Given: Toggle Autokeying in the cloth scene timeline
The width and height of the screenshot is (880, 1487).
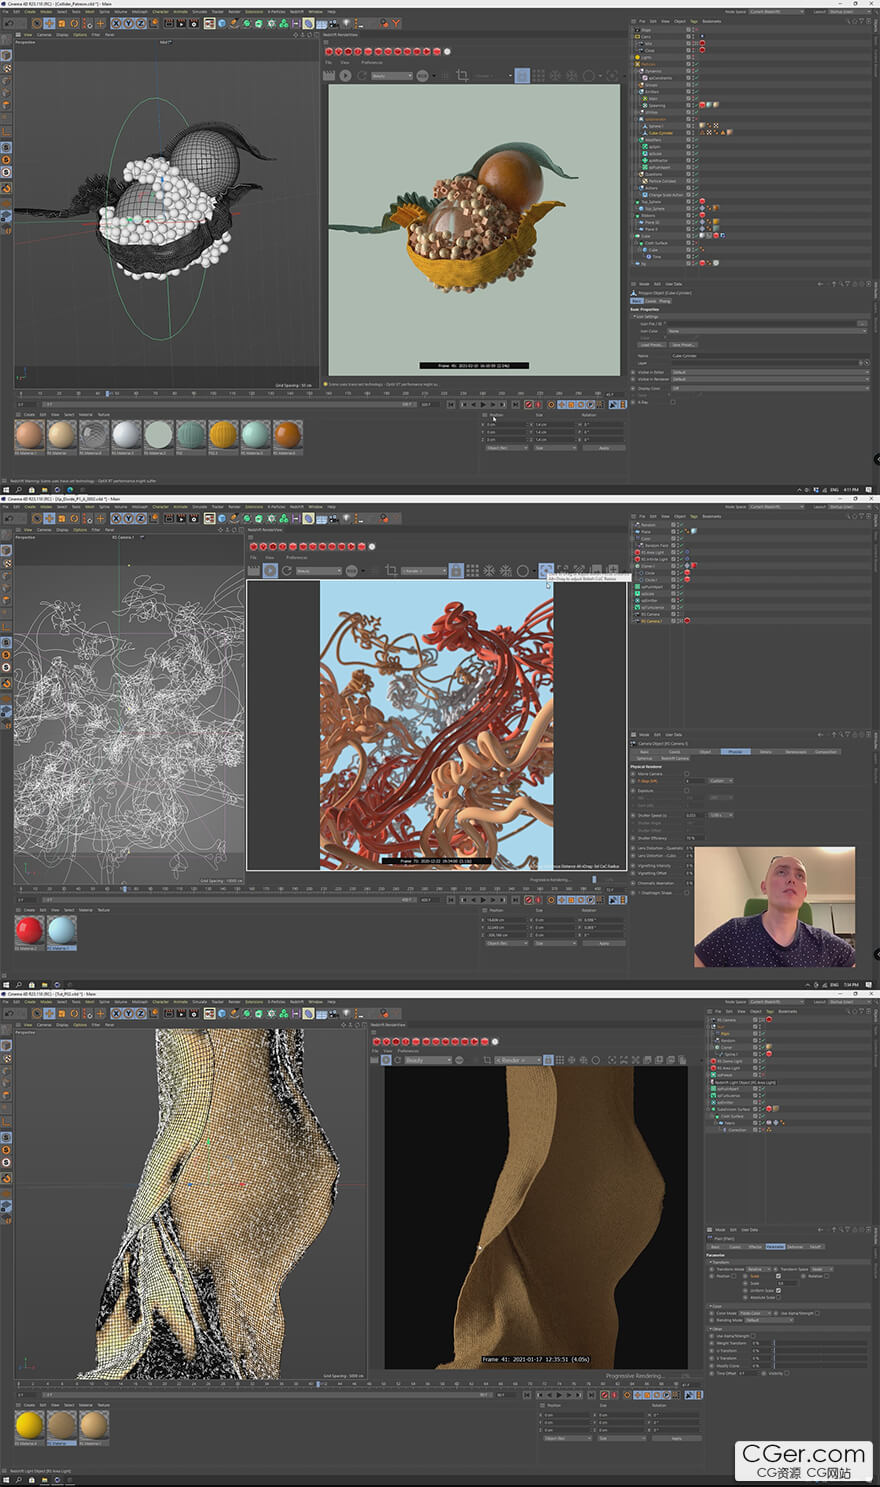Looking at the screenshot, I should point(615,1395).
